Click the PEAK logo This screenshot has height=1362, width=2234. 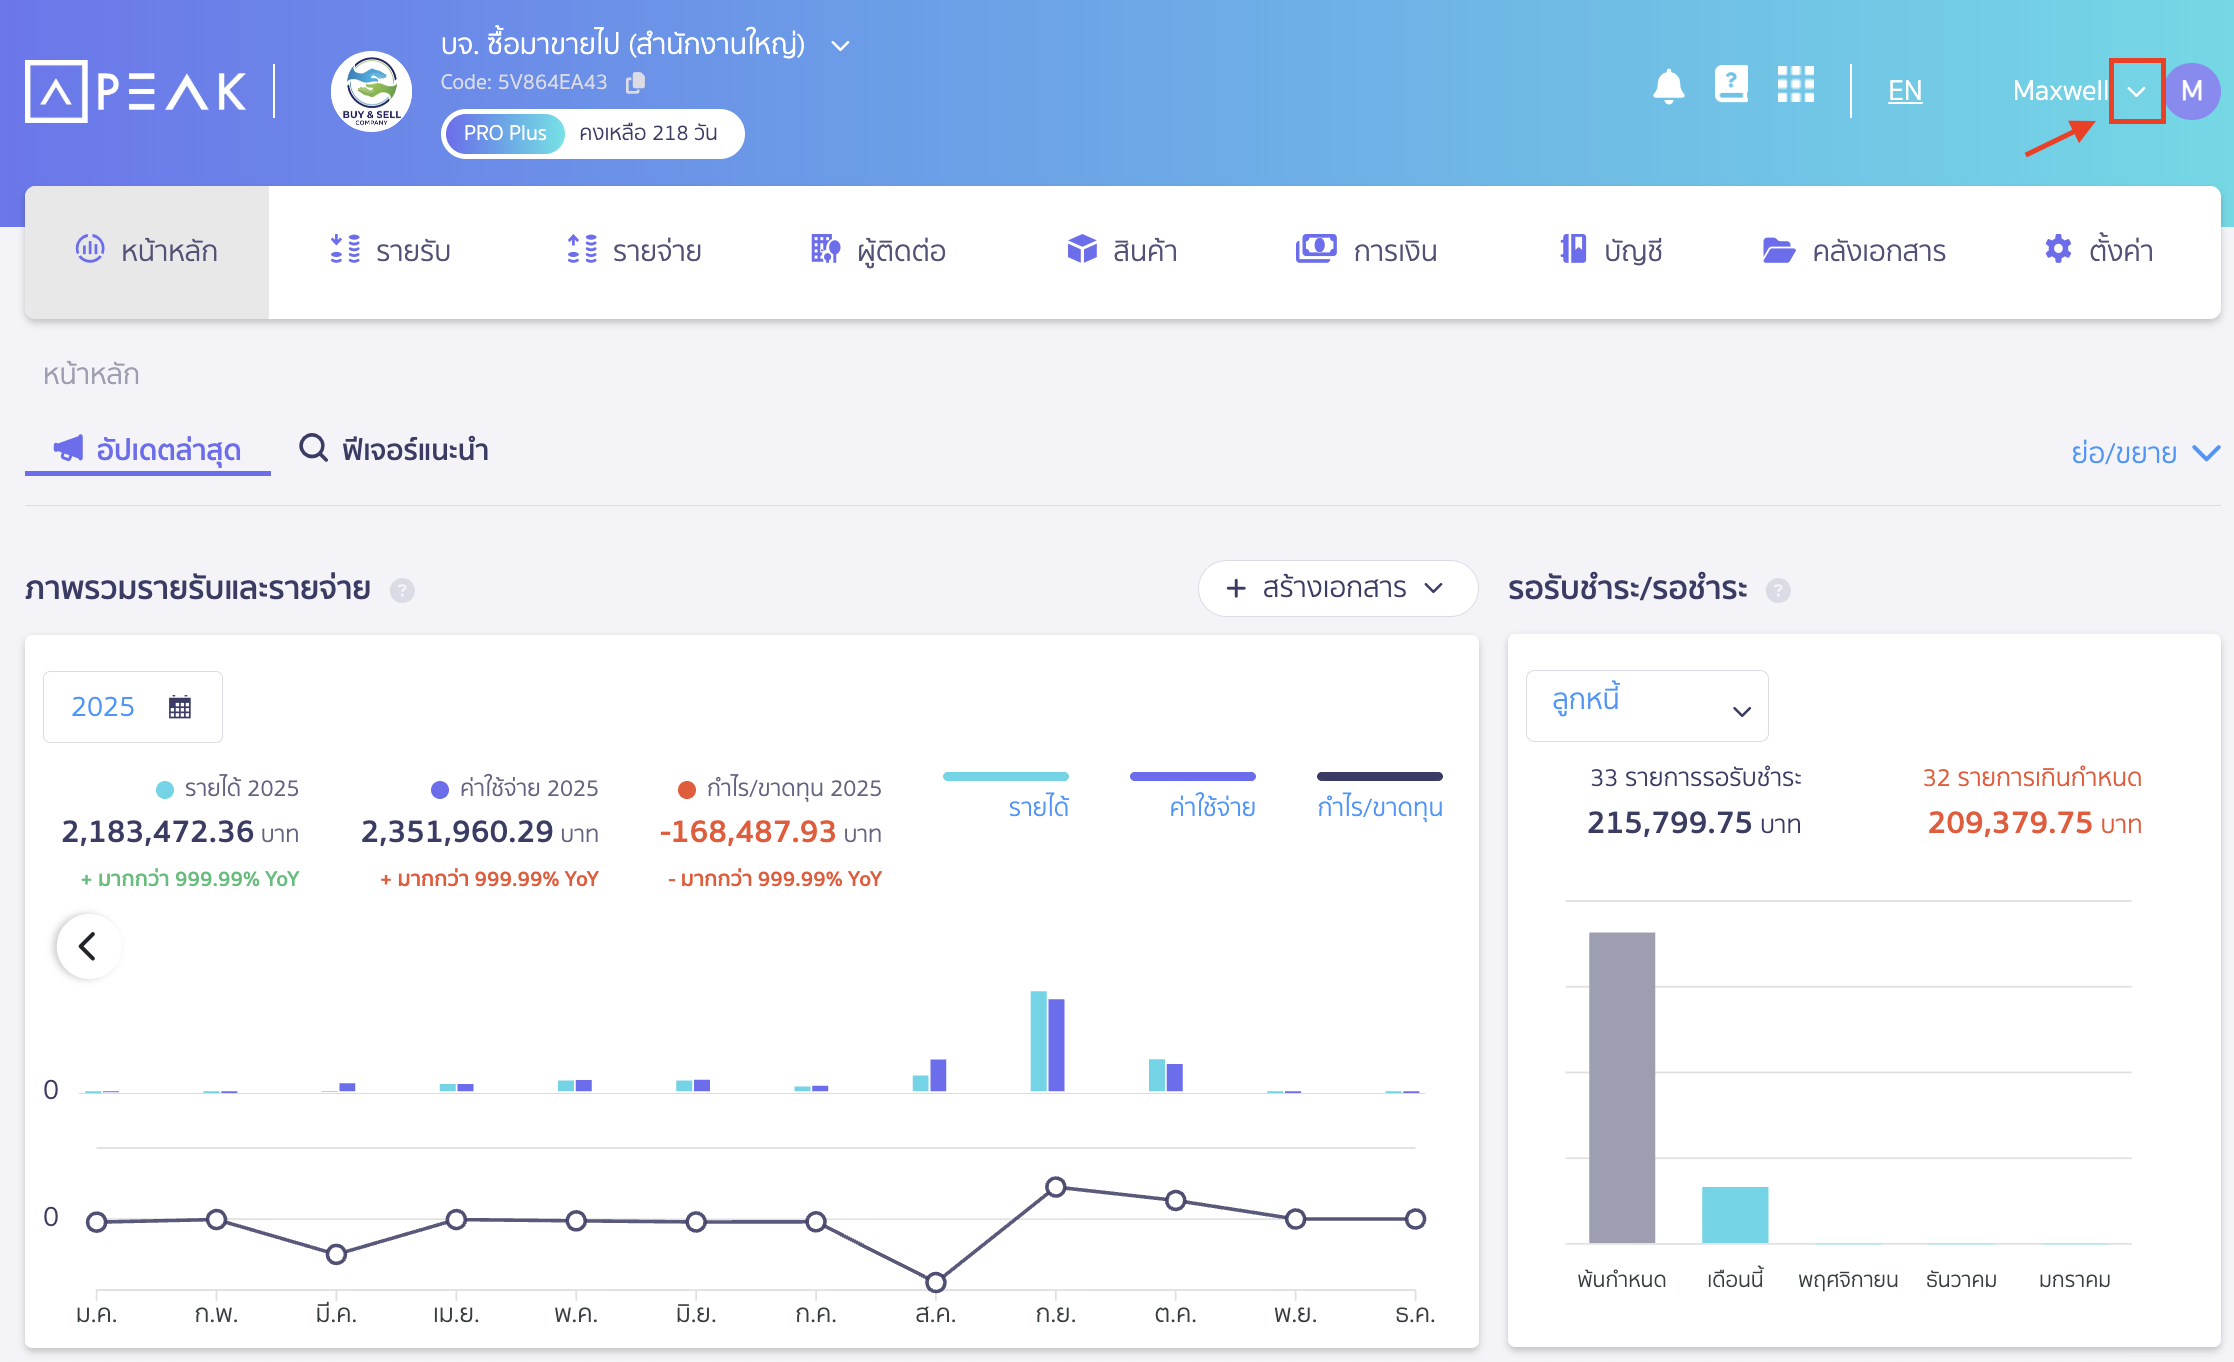tap(137, 91)
